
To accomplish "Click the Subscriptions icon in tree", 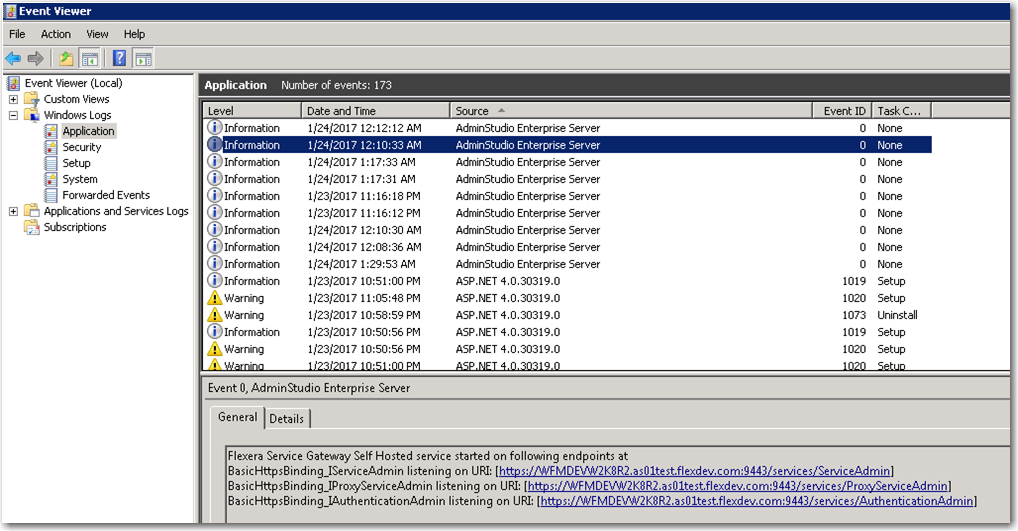I will pyautogui.click(x=32, y=227).
